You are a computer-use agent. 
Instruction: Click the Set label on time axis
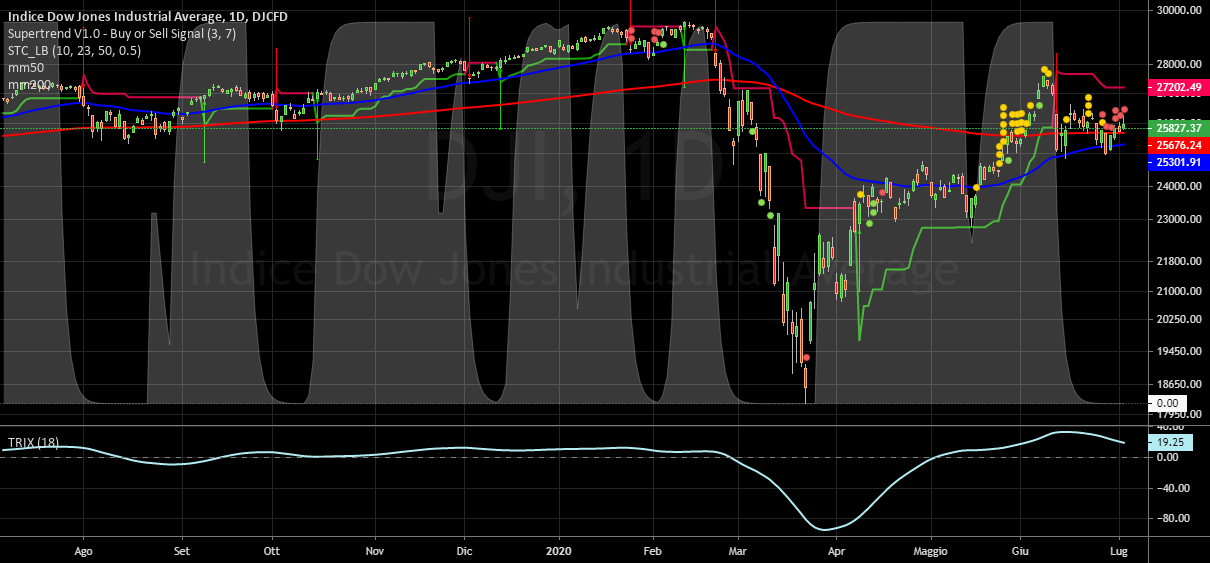tap(181, 550)
